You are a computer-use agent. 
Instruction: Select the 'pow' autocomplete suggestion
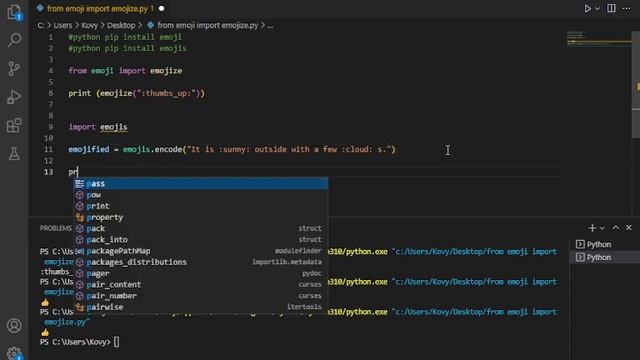pos(200,195)
